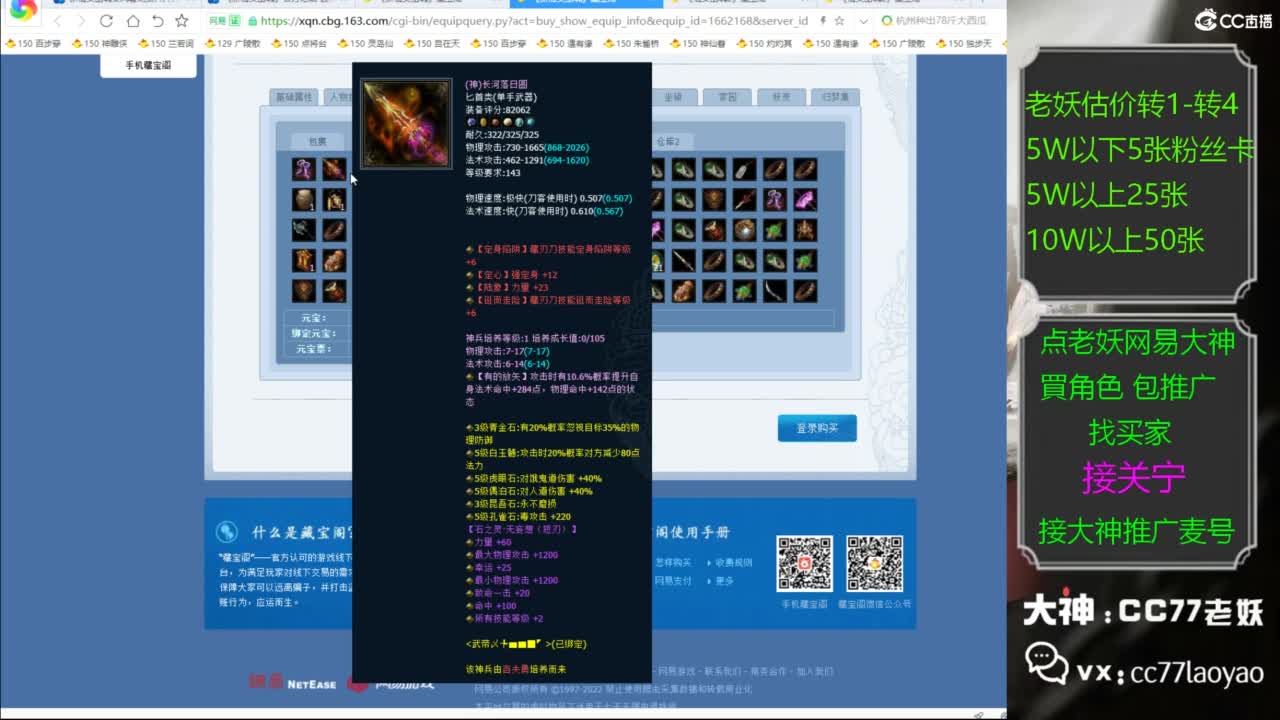Open the 150 自在天 bookmark
Viewport: 1280px width, 720px height.
tap(432, 44)
